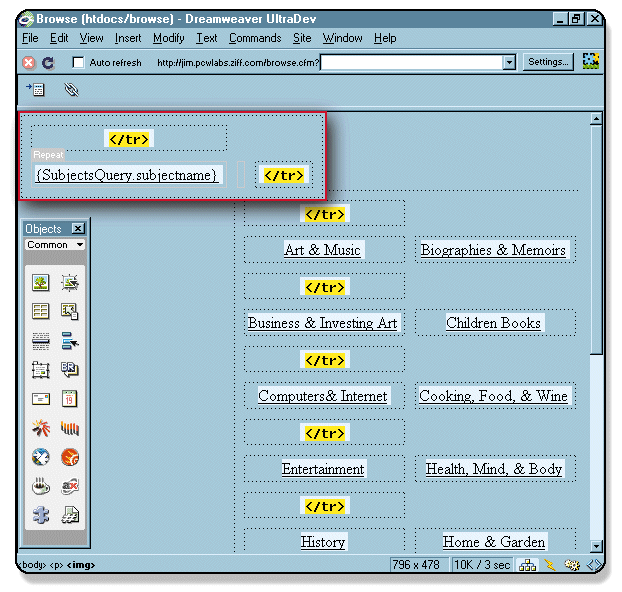Insert Line Break (BR) icon
The height and width of the screenshot is (592, 622).
coord(70,369)
